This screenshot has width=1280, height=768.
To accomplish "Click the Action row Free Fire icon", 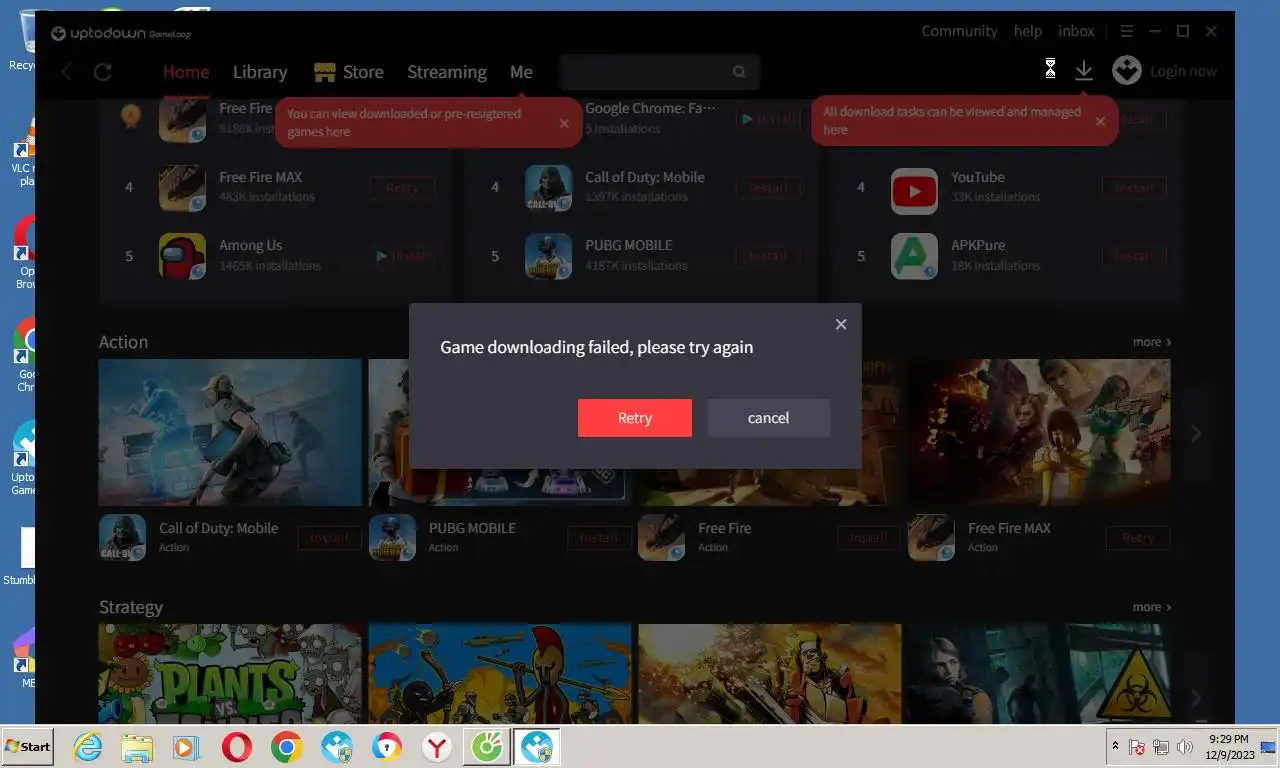I will click(x=662, y=538).
